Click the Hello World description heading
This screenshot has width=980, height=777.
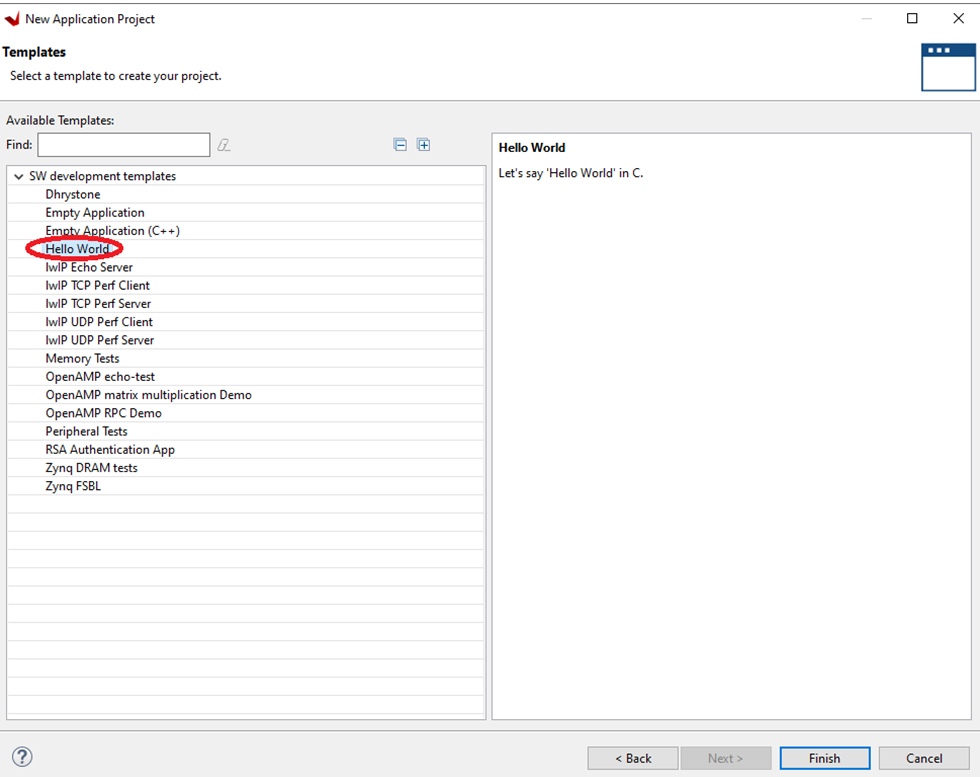tap(532, 148)
